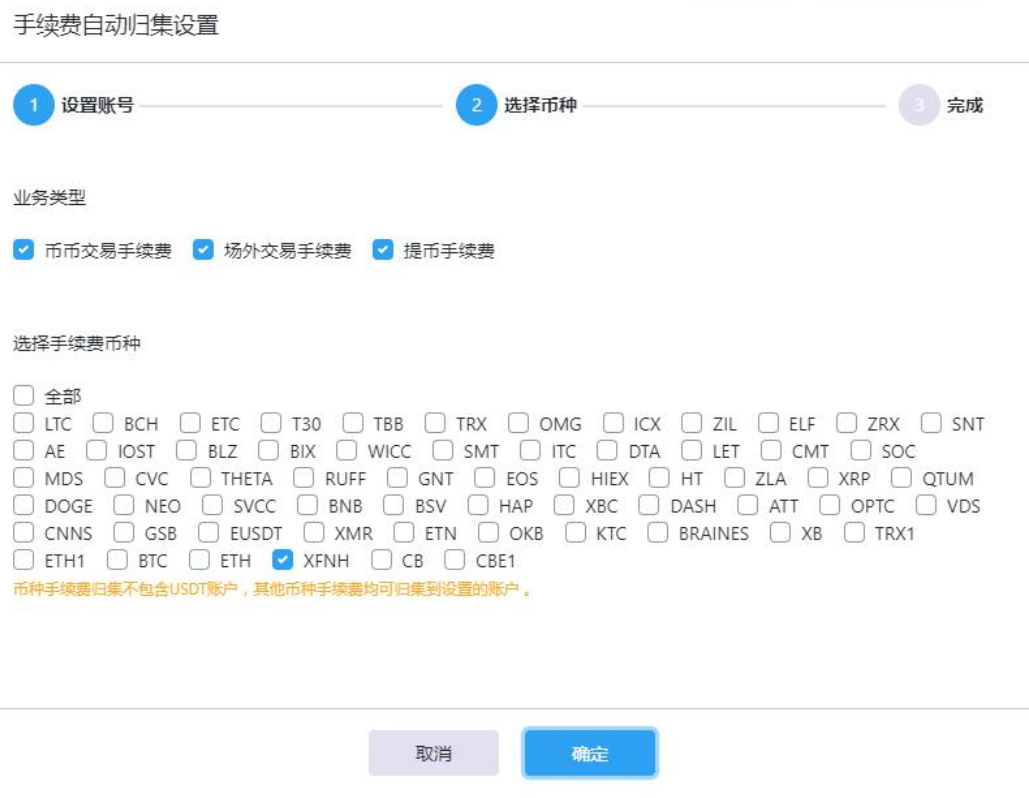Check the CVC currency checkbox
Viewport: 1029px width, 798px height.
[x=115, y=478]
